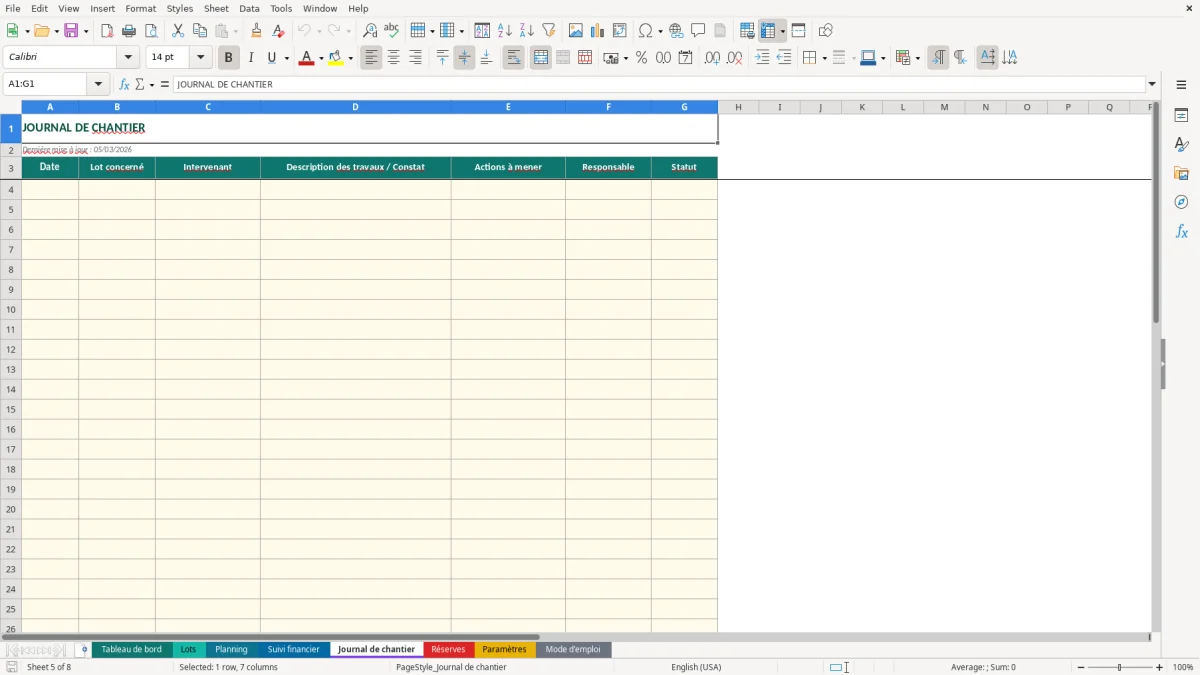Screen dimensions: 1200x675
Task: Click the Add Decimal Place icon
Action: (712, 58)
